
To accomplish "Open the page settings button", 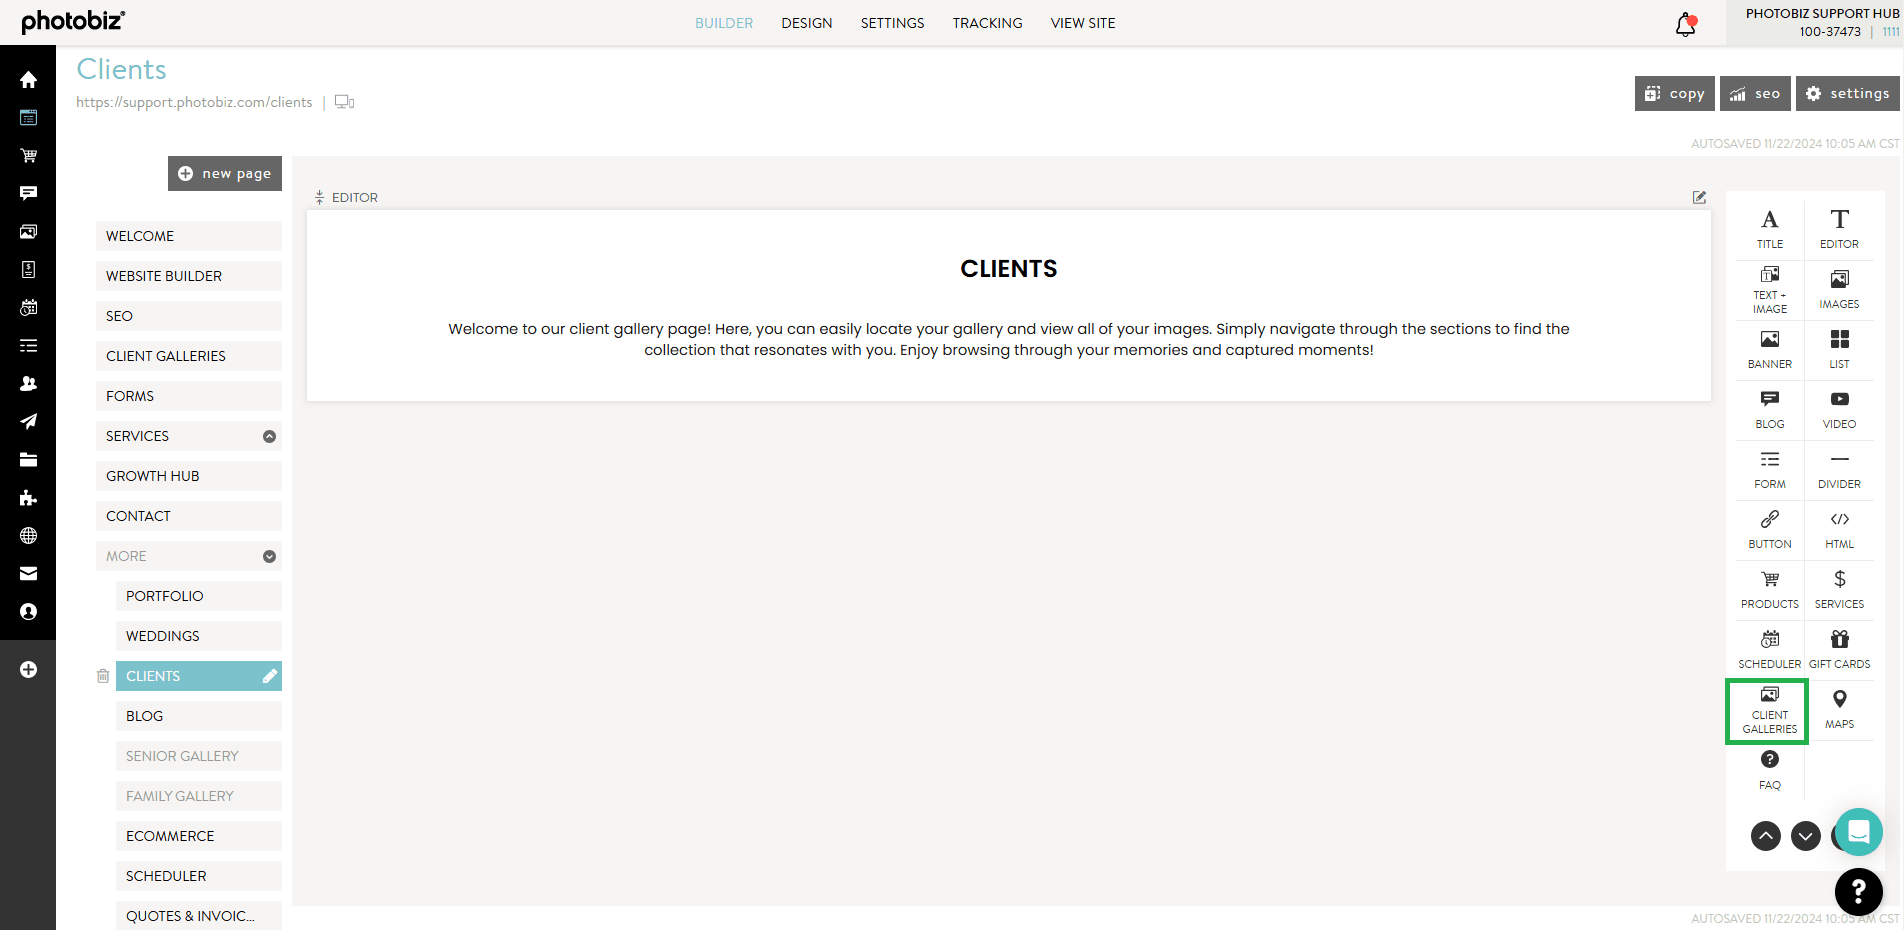I will [x=1849, y=93].
